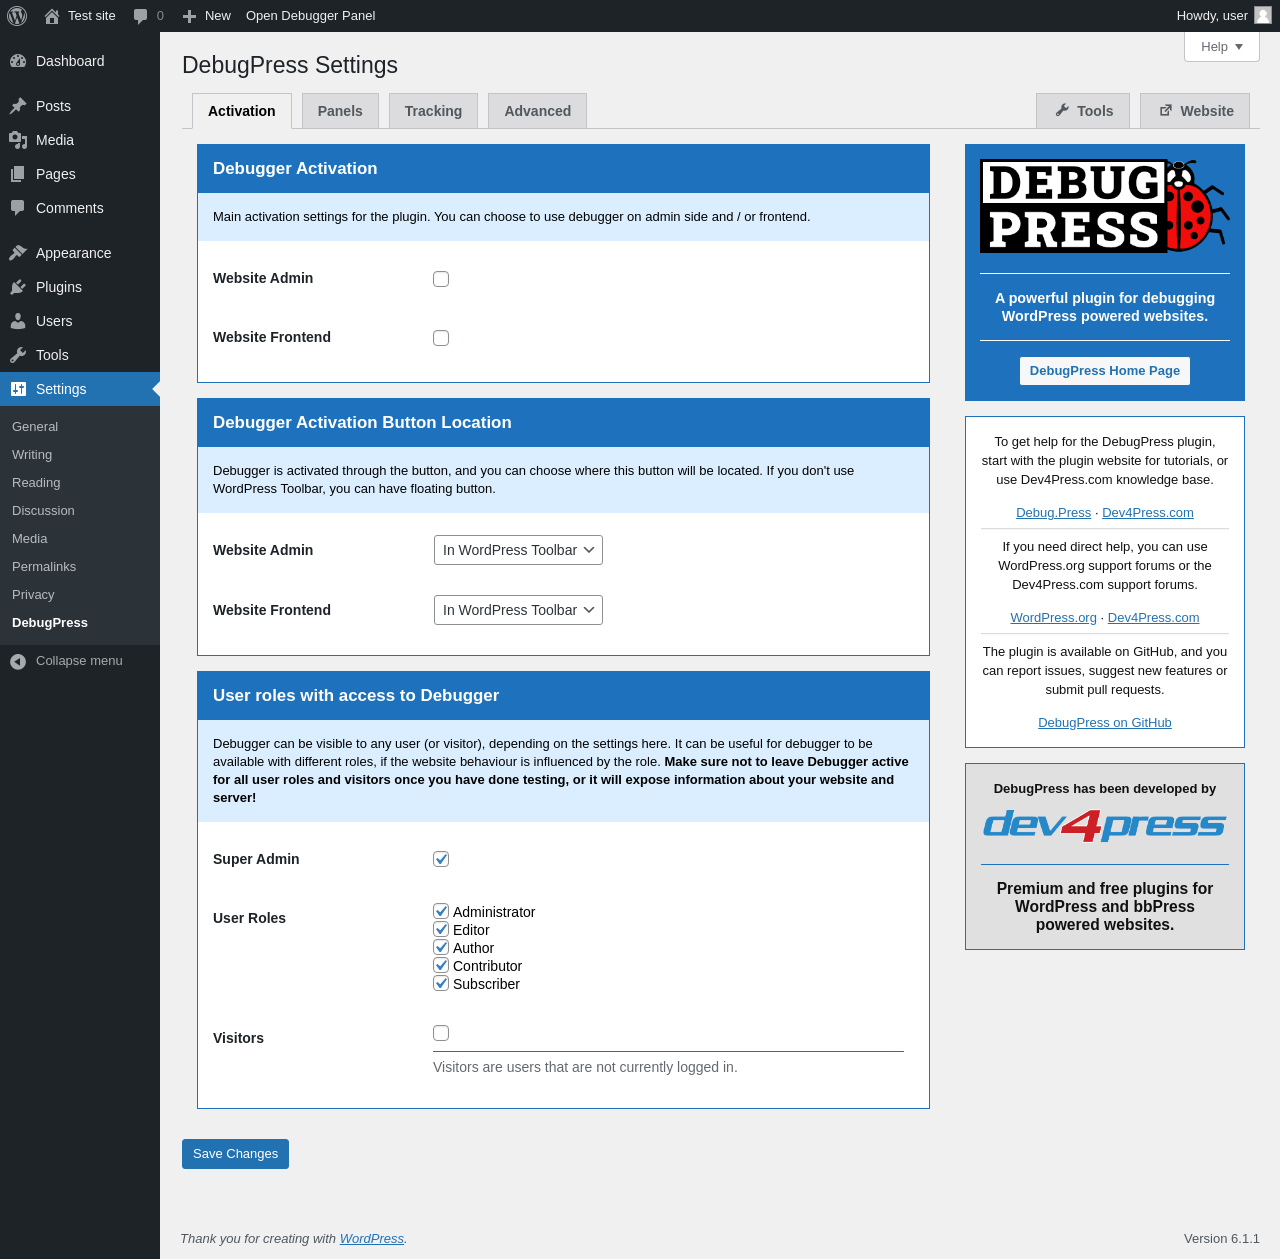Screen dimensions: 1280x1259
Task: Open Website Admin button location dropdown
Action: (518, 550)
